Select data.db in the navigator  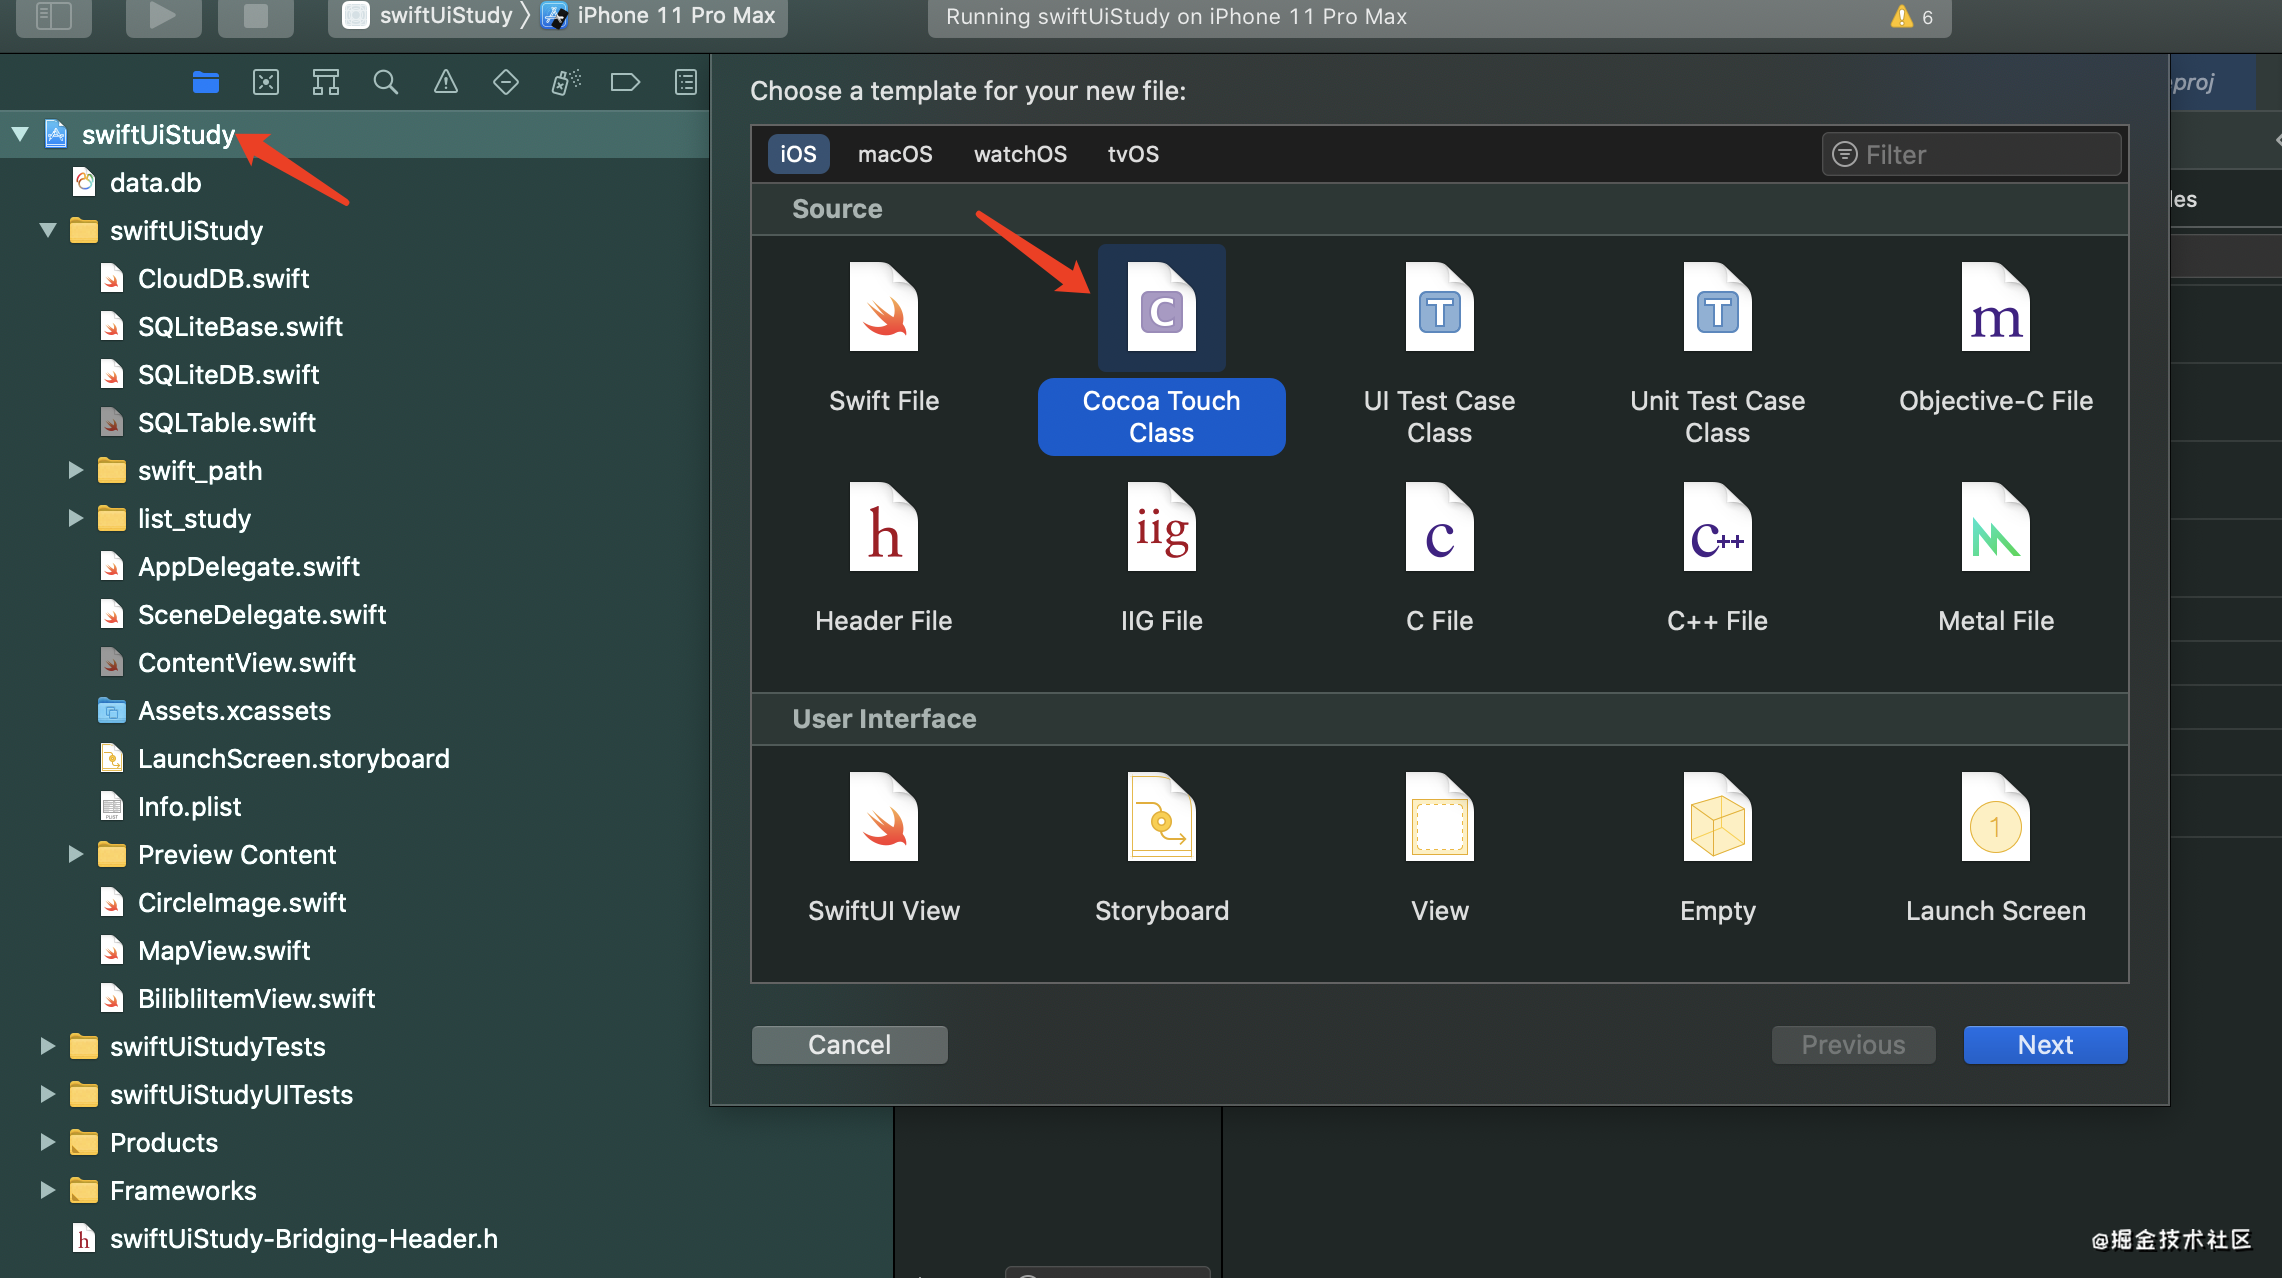155,182
